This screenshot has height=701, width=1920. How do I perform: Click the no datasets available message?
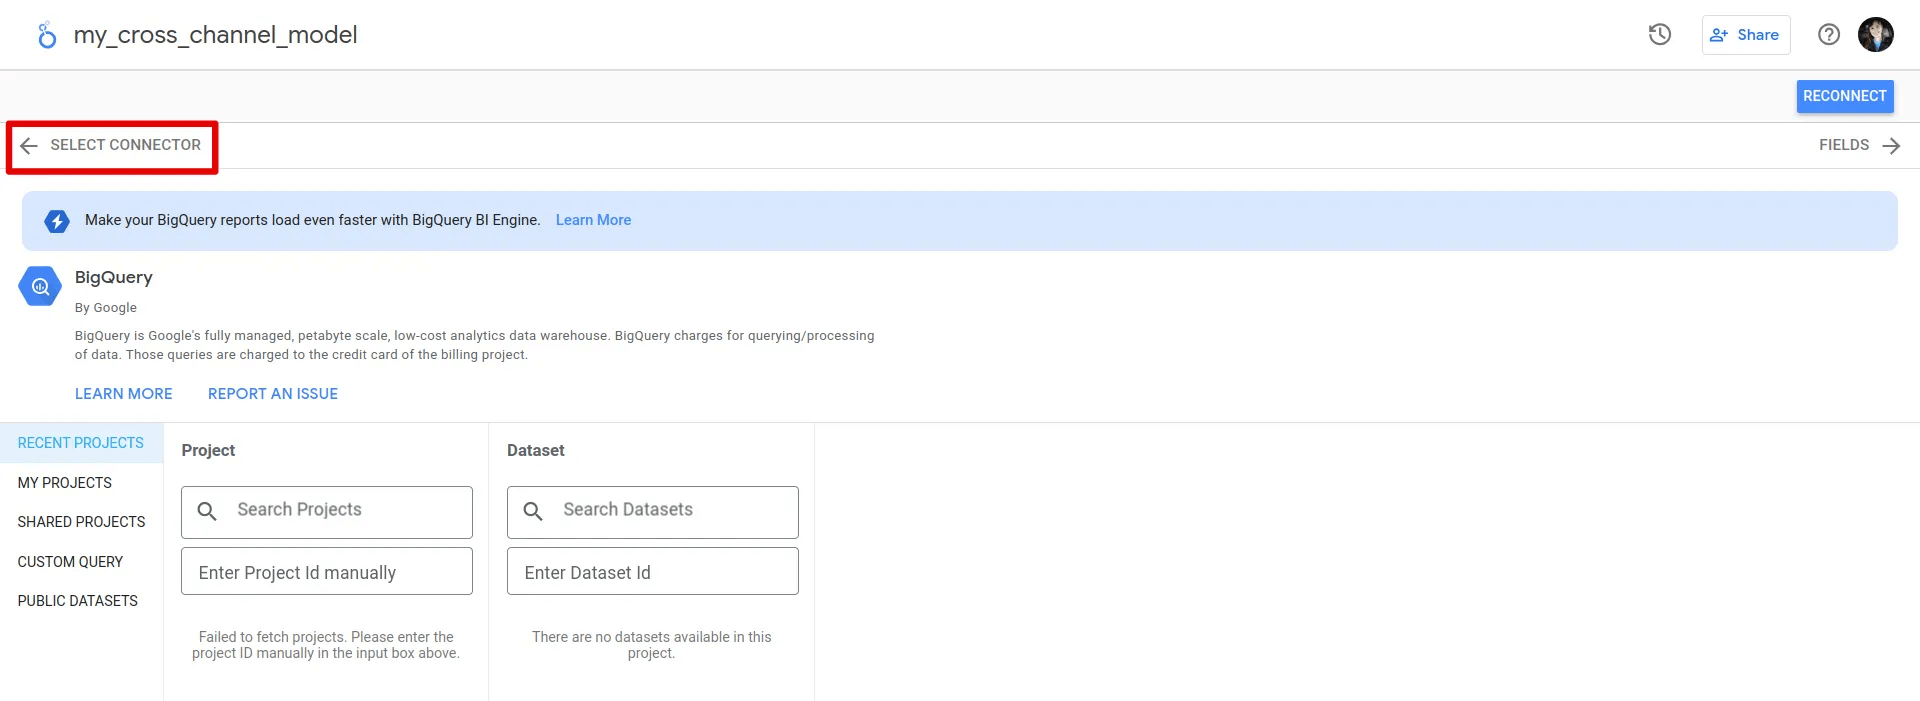tap(652, 645)
